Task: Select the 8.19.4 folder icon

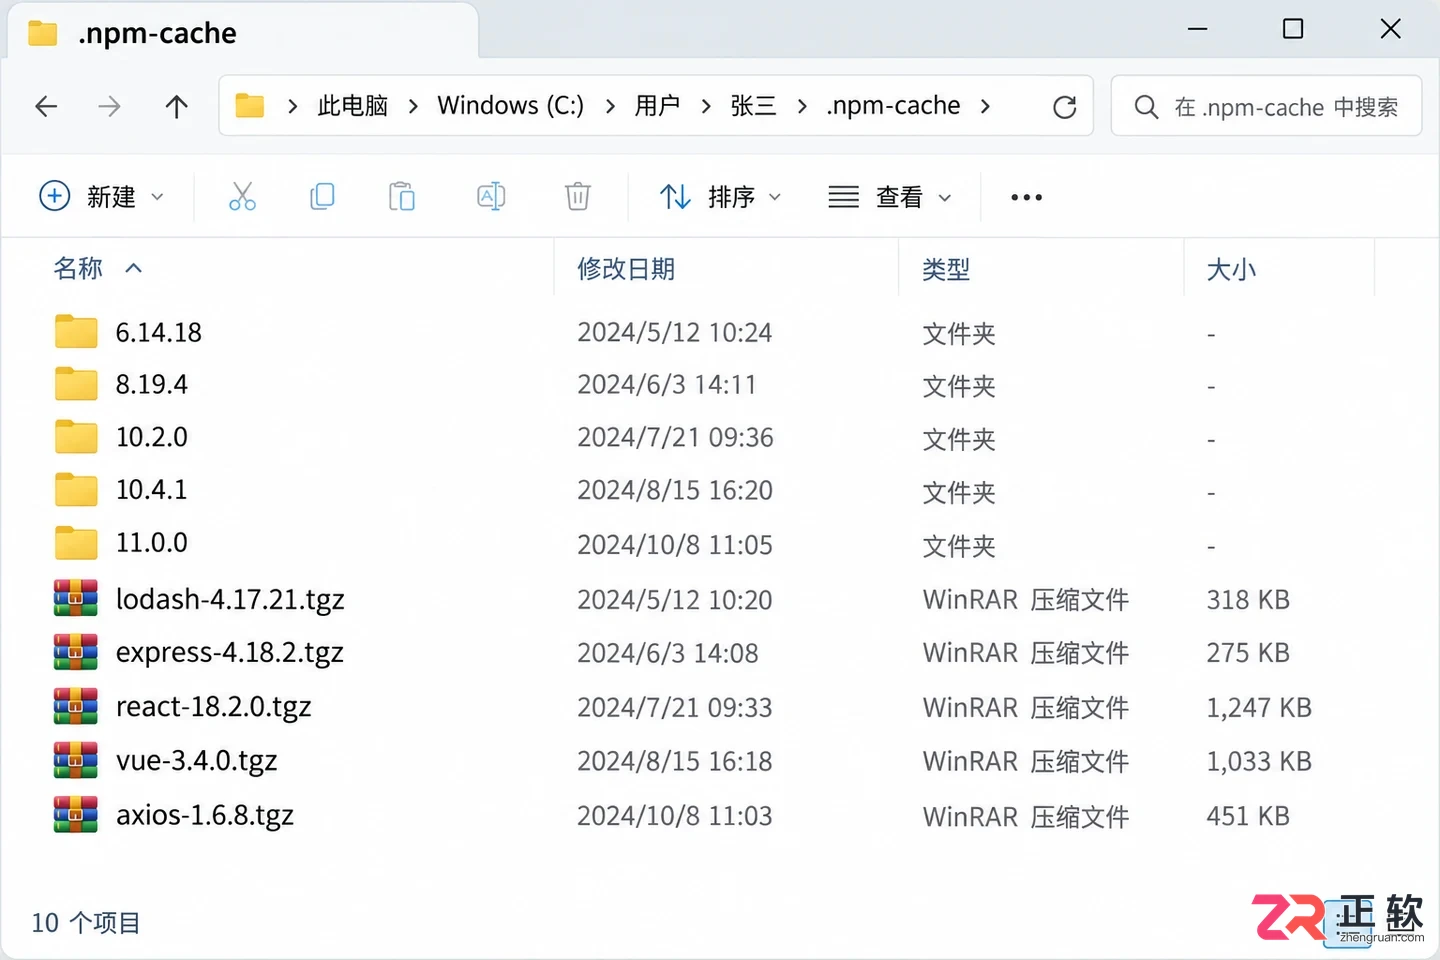Action: click(x=76, y=384)
